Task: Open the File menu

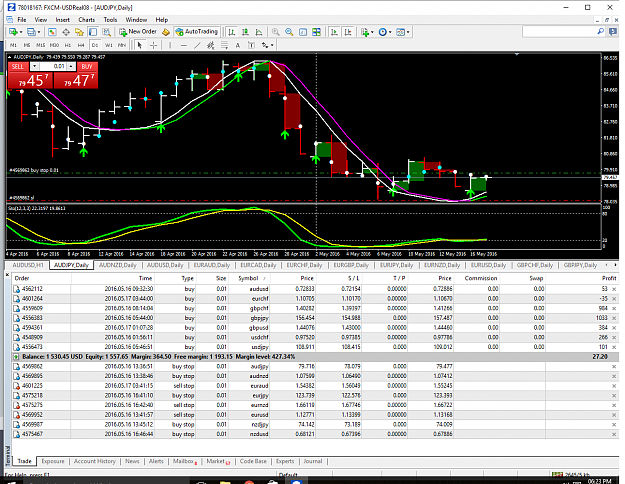Action: point(22,20)
